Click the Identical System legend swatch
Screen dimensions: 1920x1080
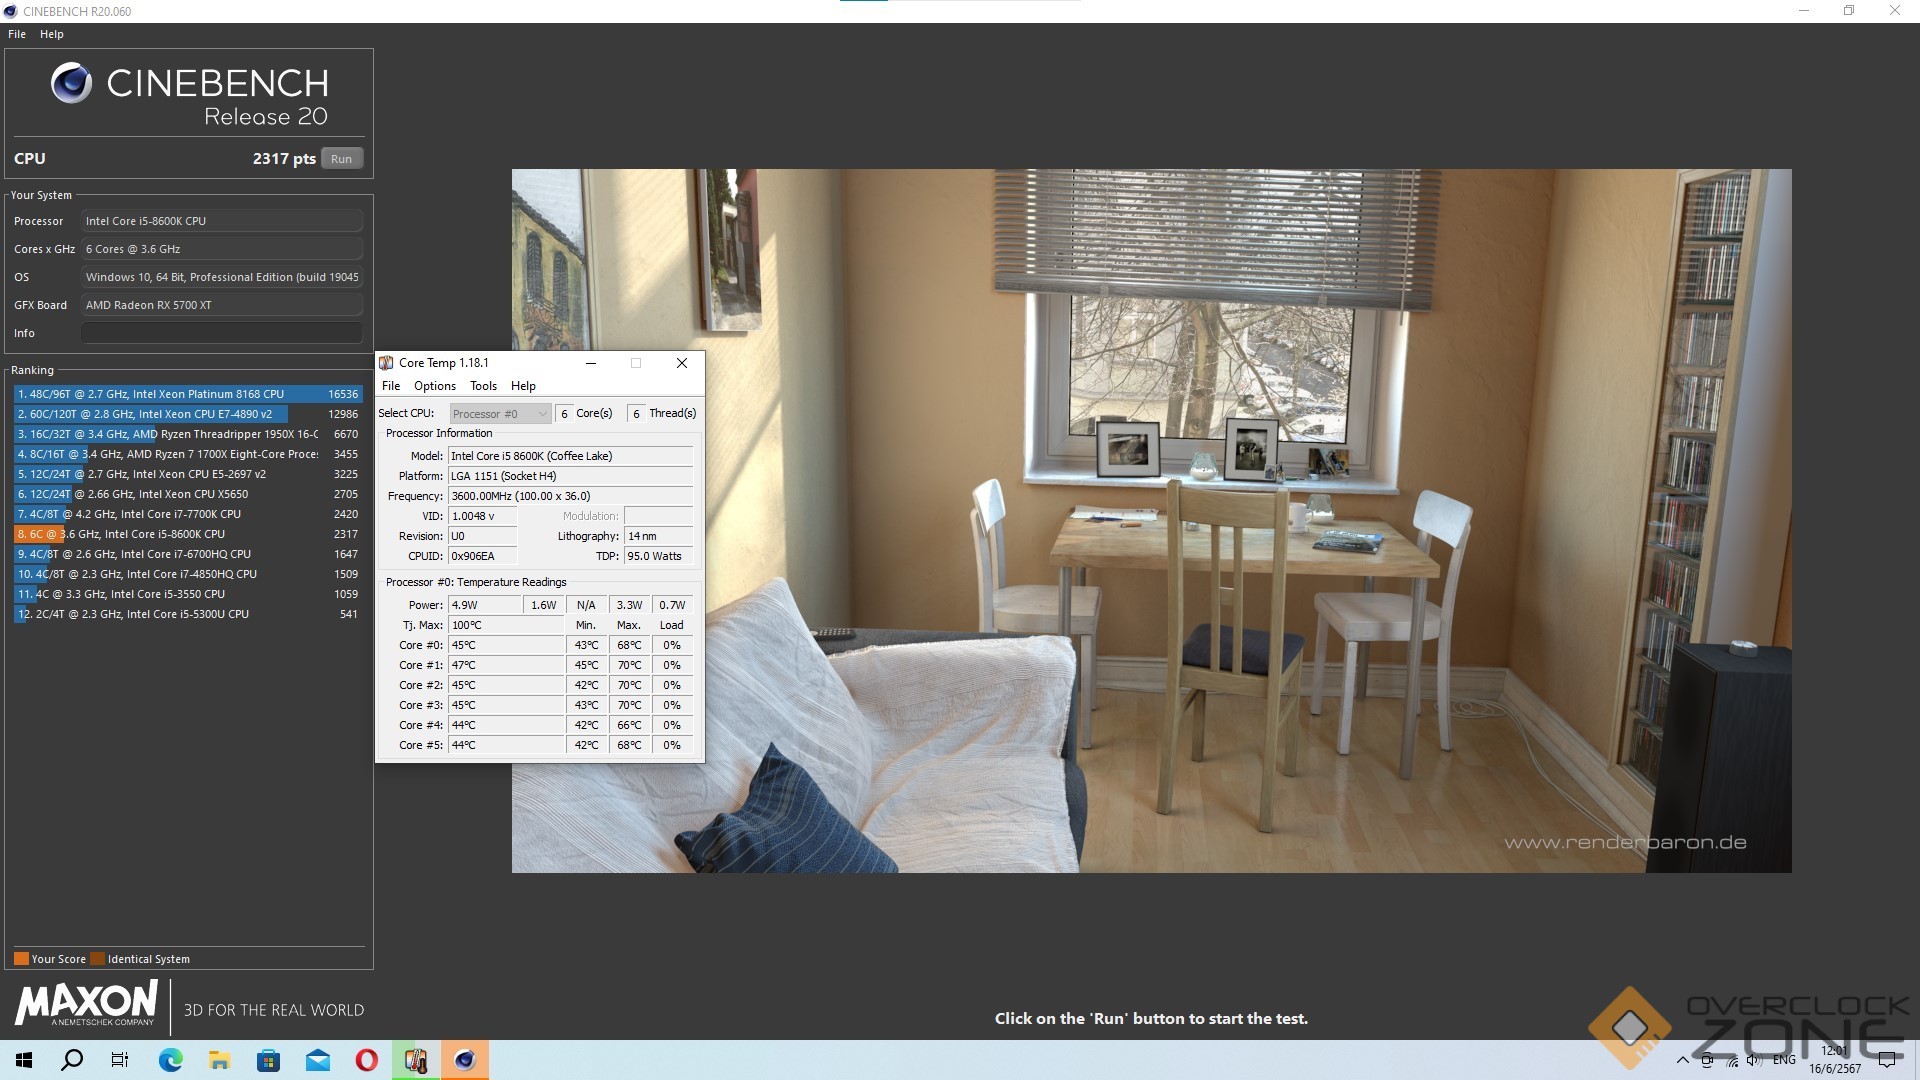click(97, 958)
